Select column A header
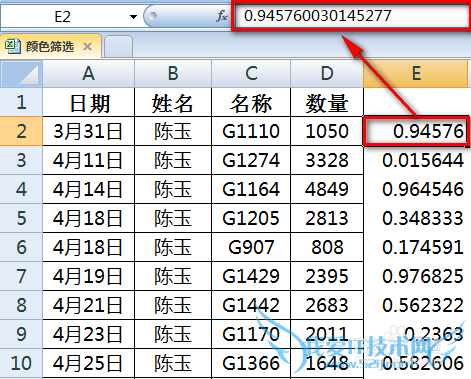The height and width of the screenshot is (379, 471). click(88, 74)
